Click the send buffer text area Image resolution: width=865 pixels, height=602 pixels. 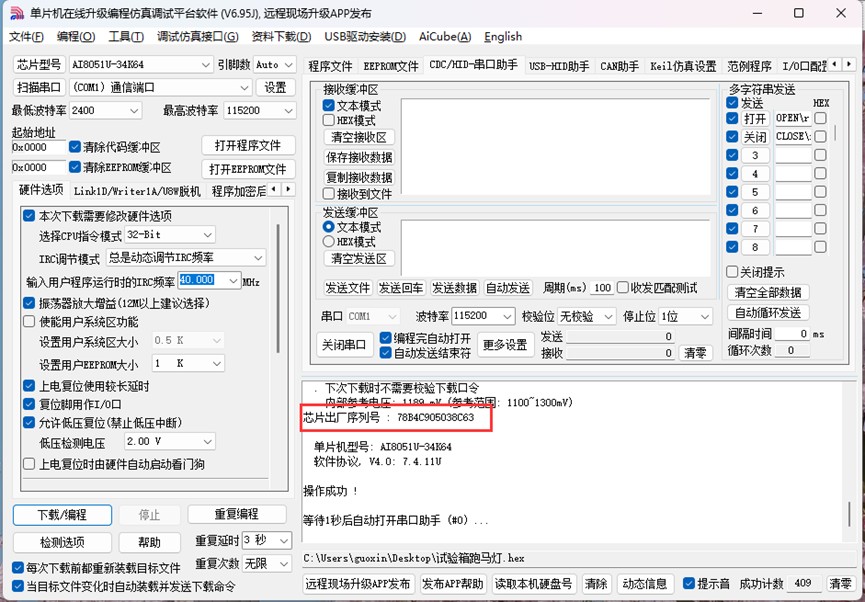click(556, 247)
